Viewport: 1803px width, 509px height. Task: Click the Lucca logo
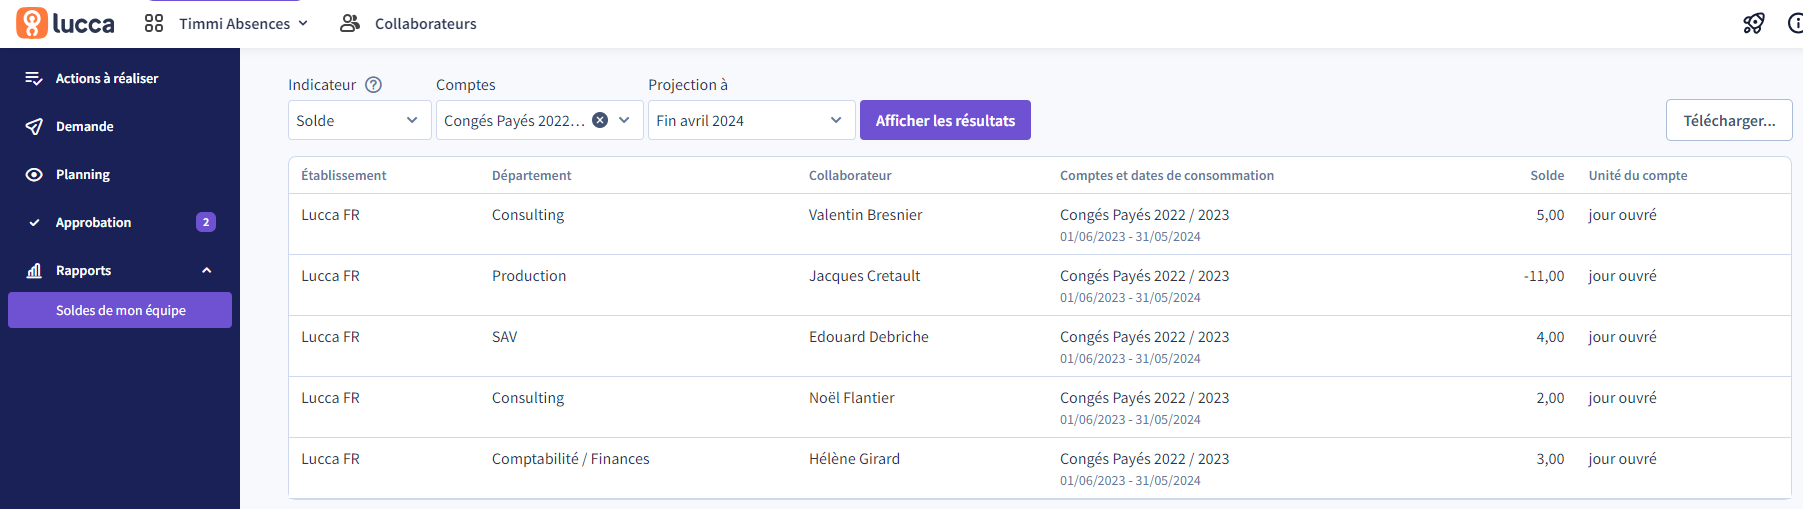(65, 23)
